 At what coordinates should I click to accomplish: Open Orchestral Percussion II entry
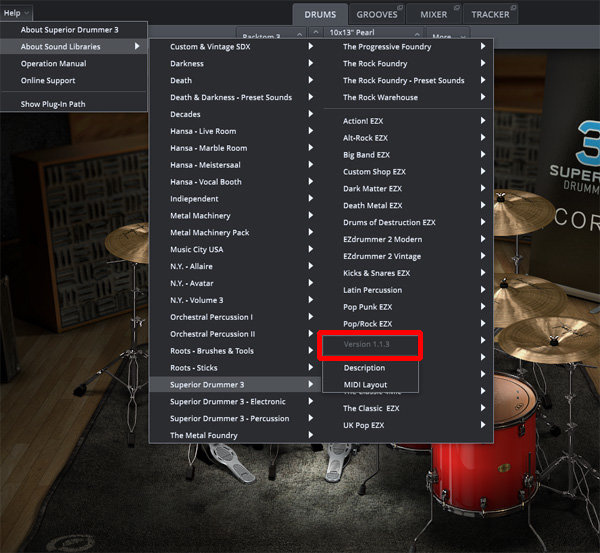click(234, 334)
